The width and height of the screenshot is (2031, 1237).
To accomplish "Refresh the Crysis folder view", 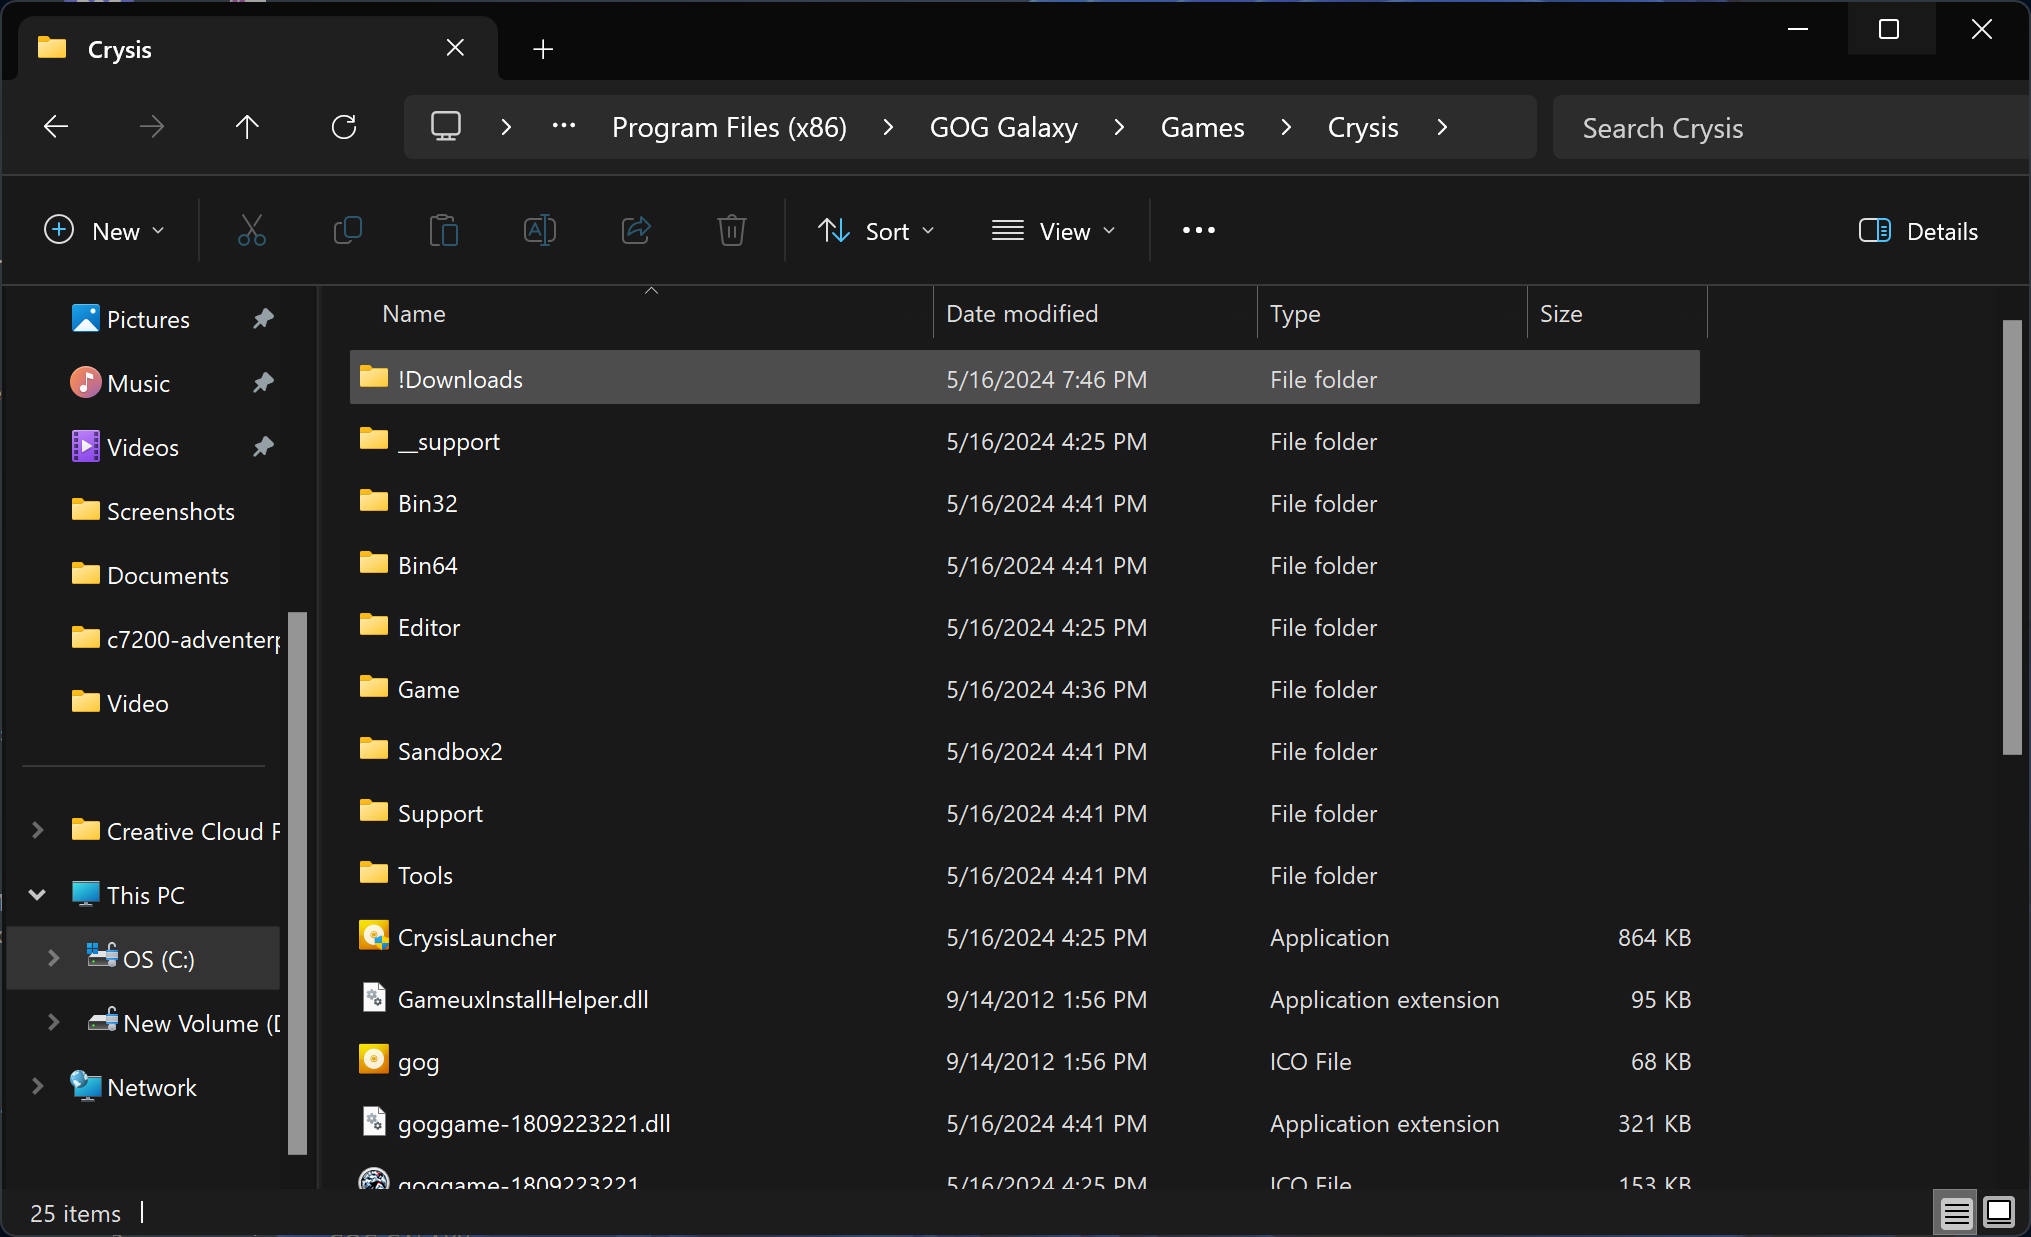I will pos(344,127).
